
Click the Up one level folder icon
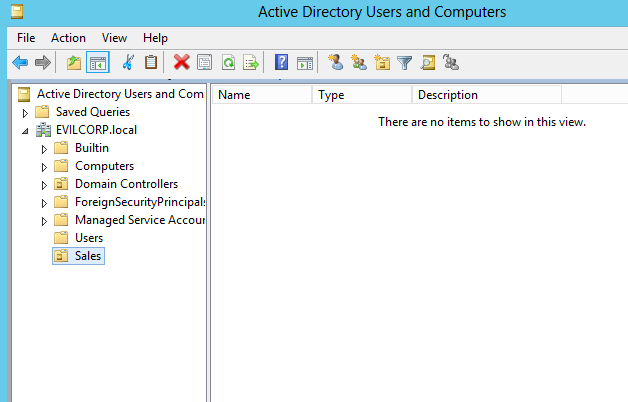click(73, 62)
